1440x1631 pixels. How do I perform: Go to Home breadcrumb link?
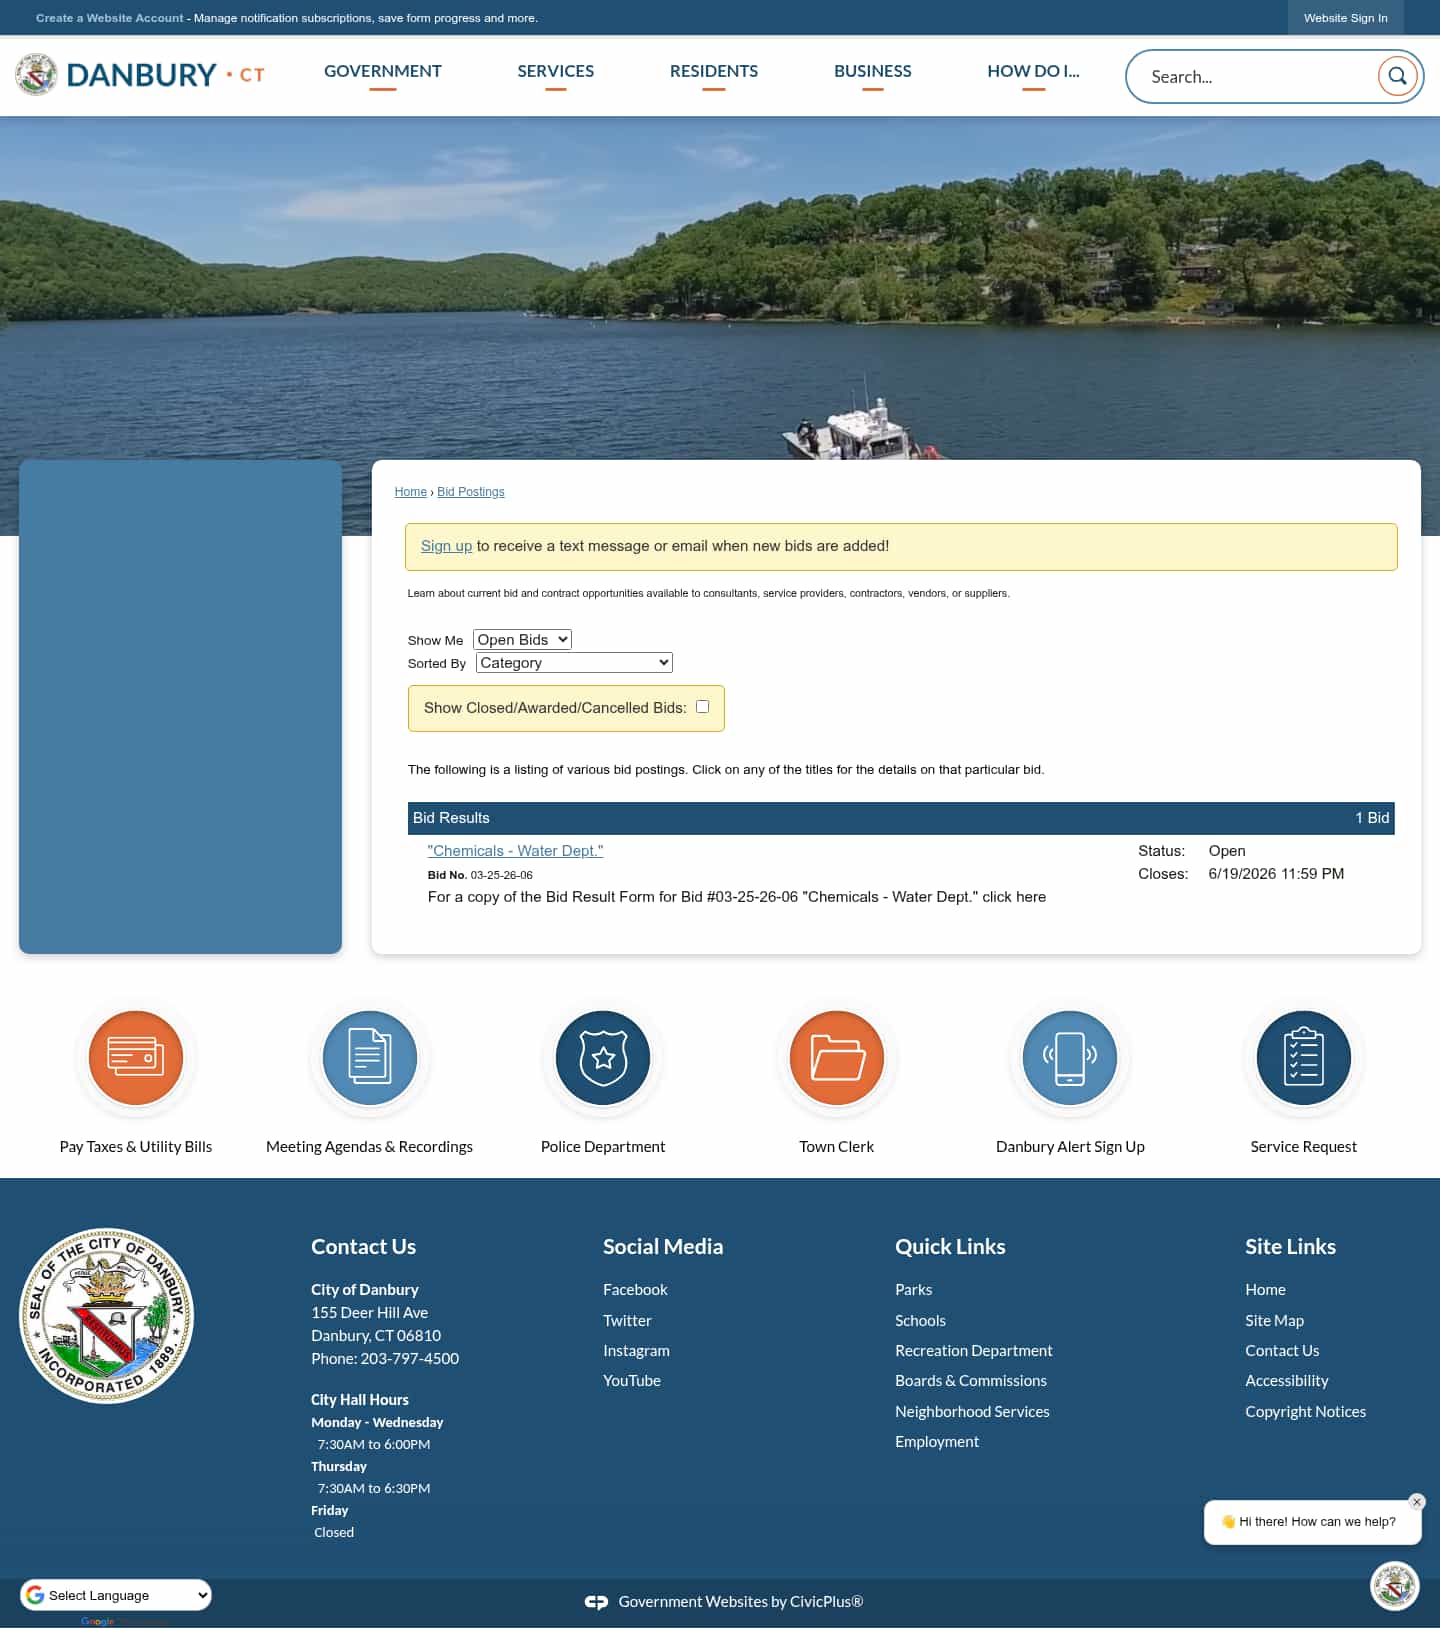411,492
